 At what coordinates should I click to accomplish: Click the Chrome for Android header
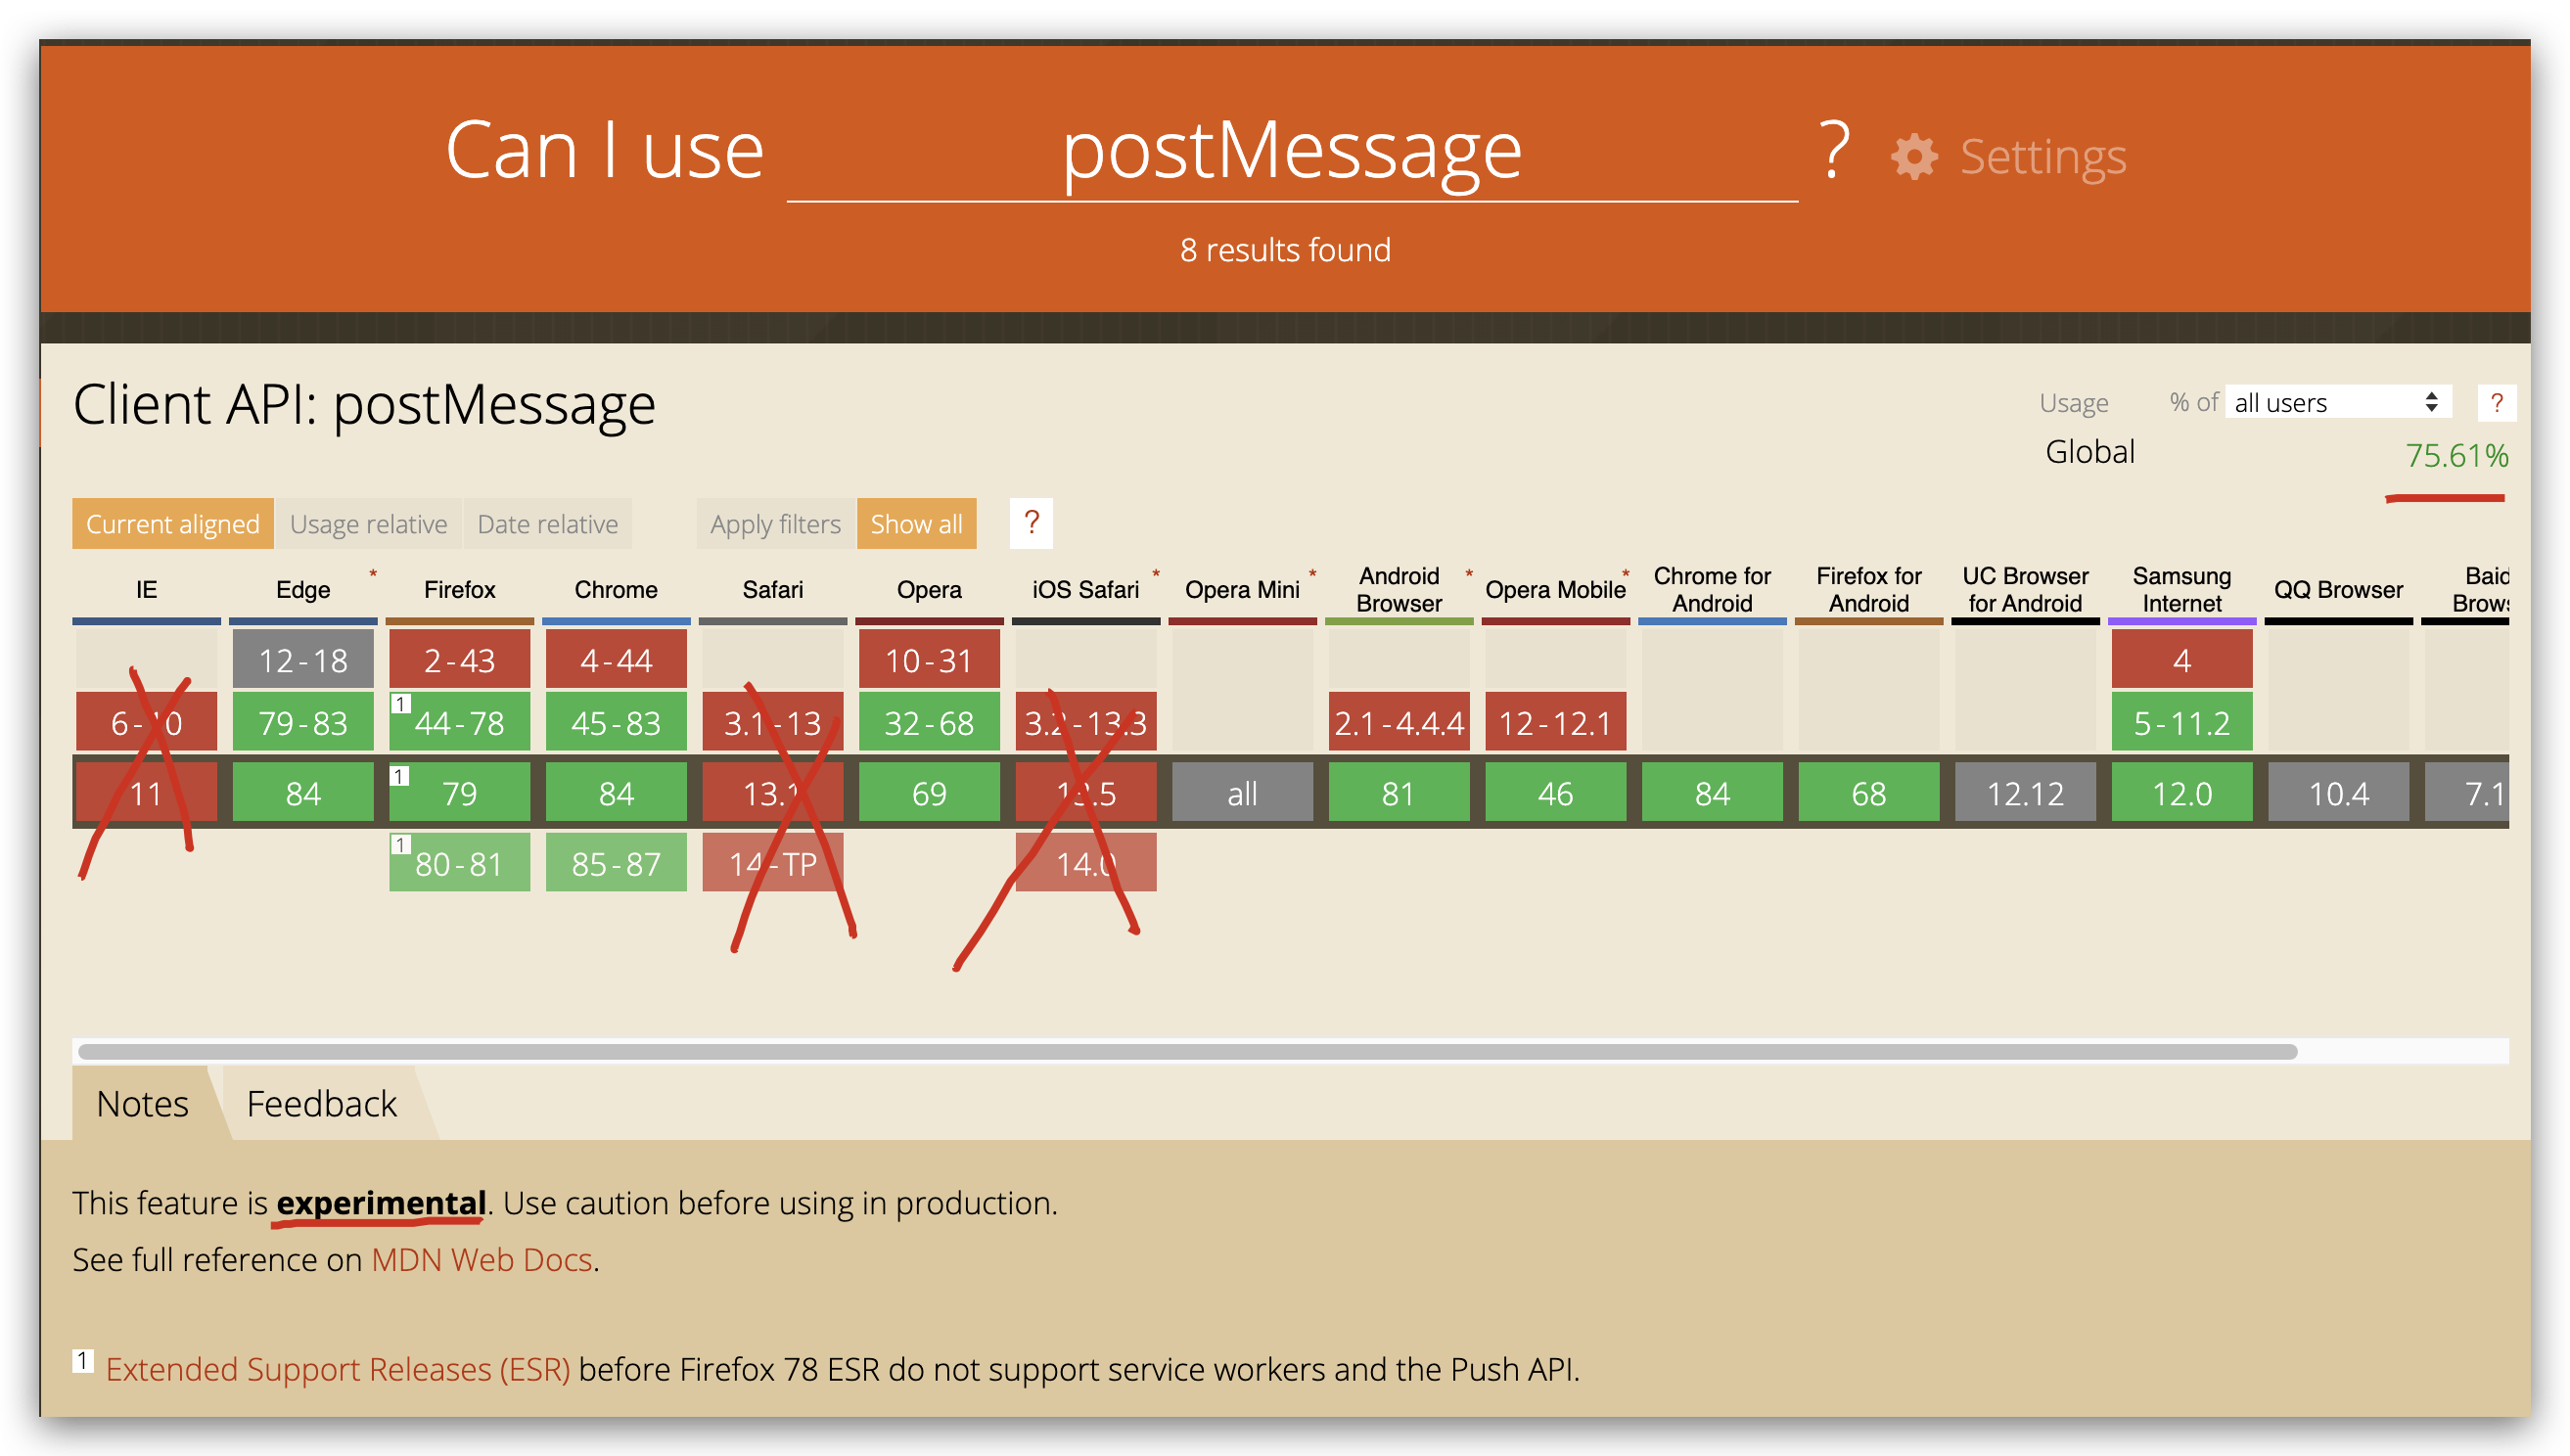pyautogui.click(x=1712, y=590)
